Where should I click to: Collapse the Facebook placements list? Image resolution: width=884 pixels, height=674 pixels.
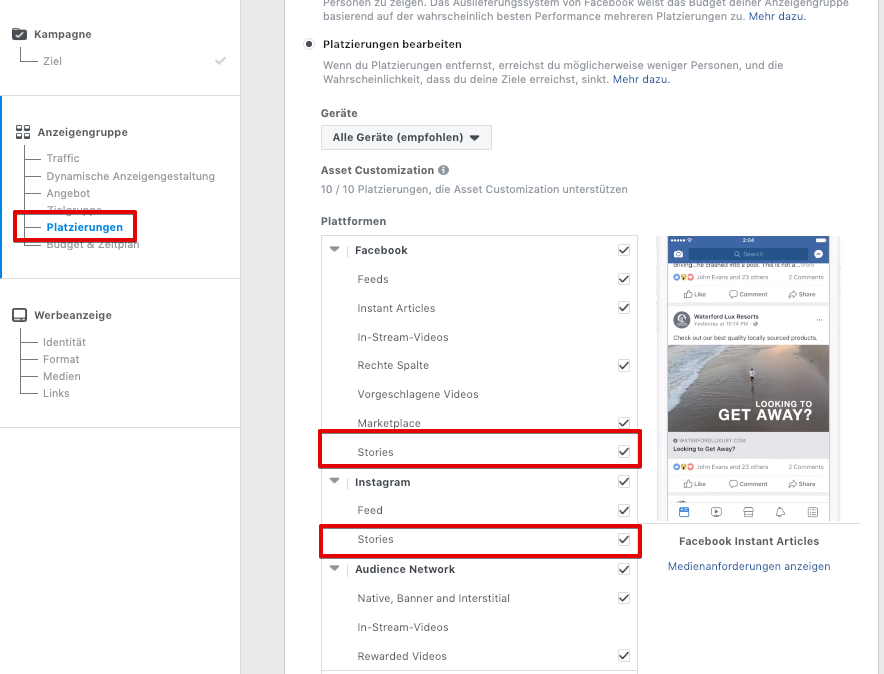click(x=334, y=249)
